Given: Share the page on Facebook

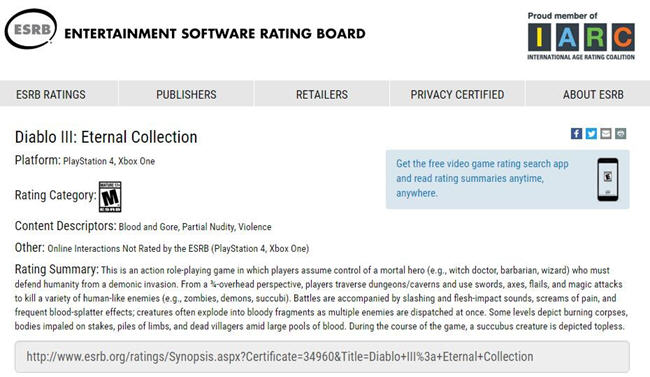Looking at the screenshot, I should [576, 134].
